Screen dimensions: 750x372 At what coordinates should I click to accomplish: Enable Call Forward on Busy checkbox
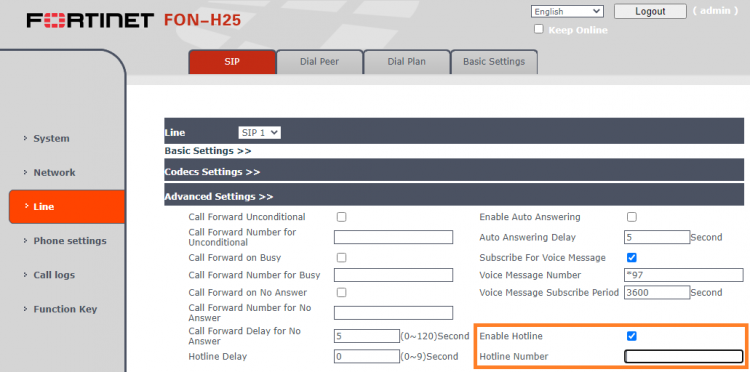click(342, 258)
